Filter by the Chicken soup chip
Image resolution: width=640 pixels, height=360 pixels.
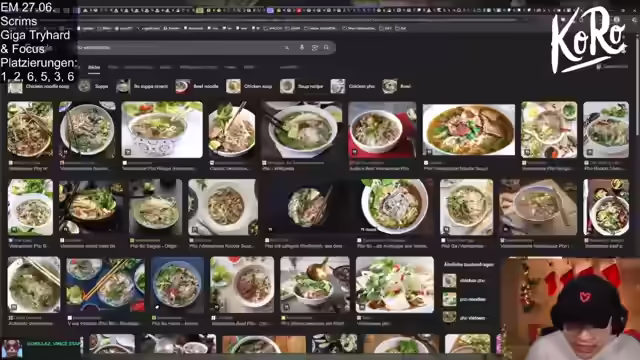pos(249,87)
